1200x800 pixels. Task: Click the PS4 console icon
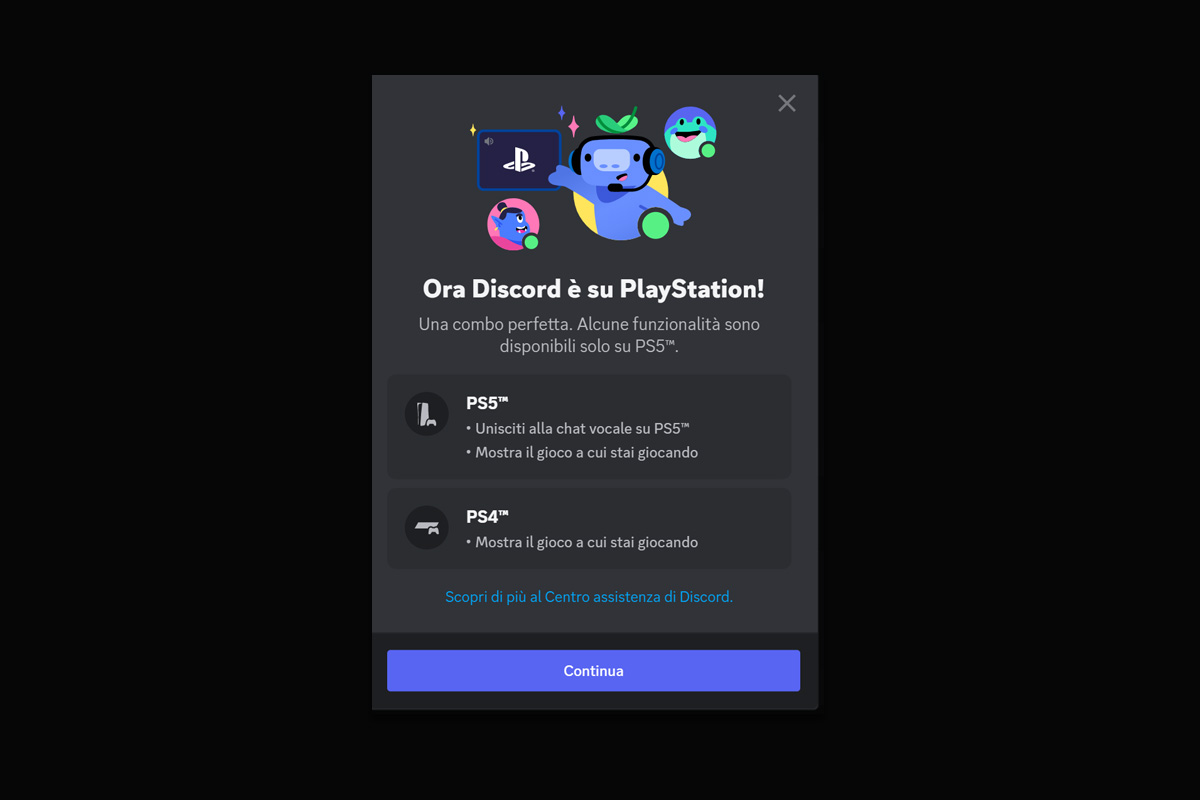pos(427,527)
